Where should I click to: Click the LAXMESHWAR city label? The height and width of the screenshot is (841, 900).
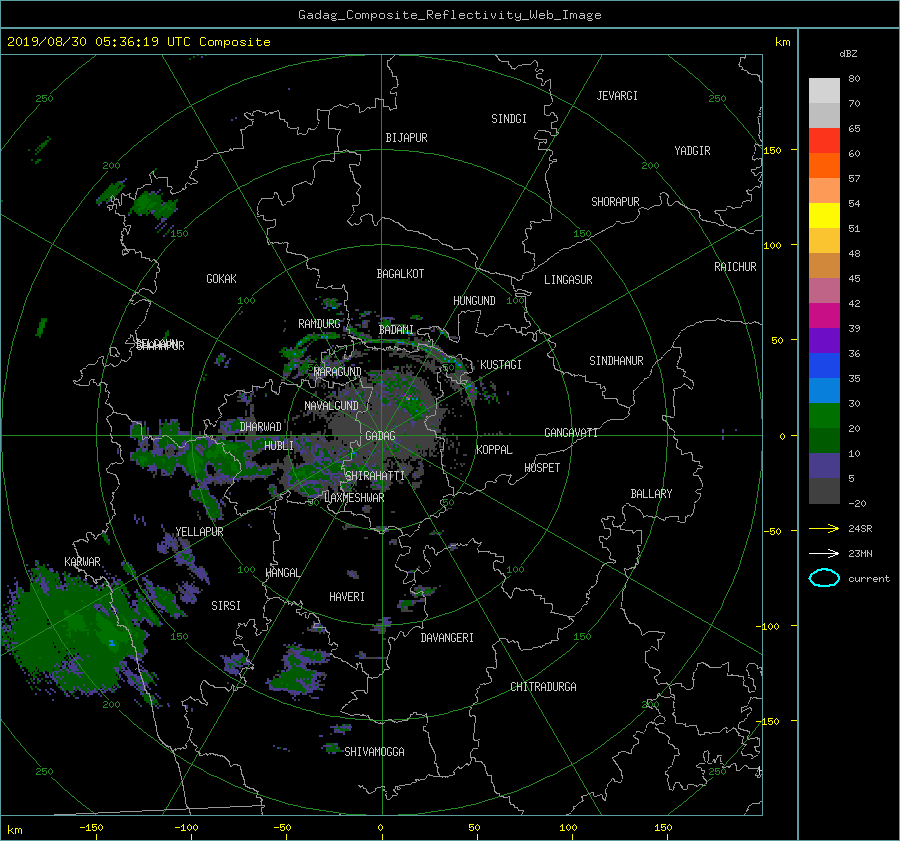coord(355,498)
